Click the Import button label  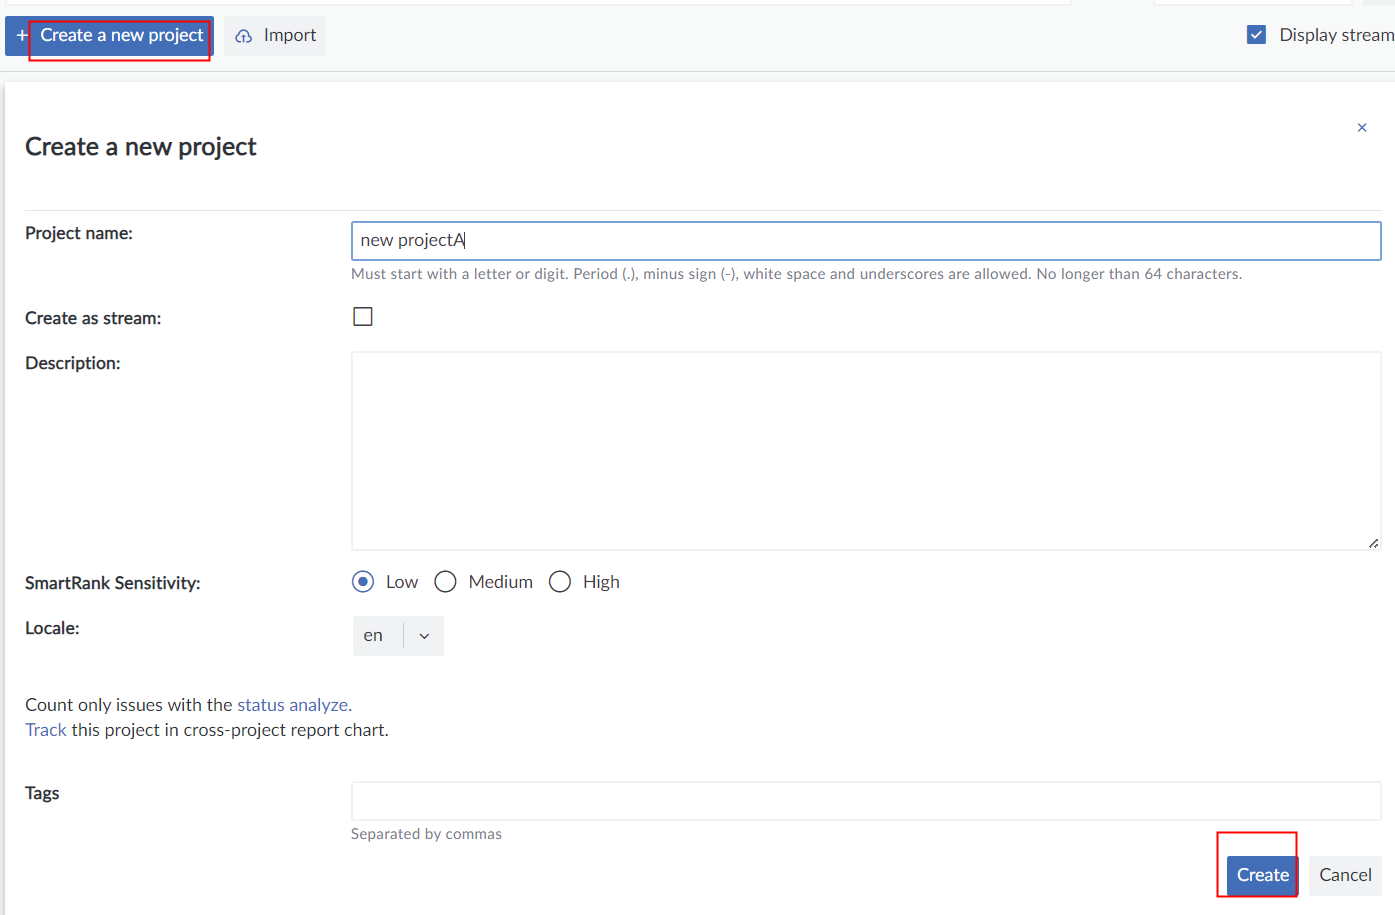coord(290,36)
